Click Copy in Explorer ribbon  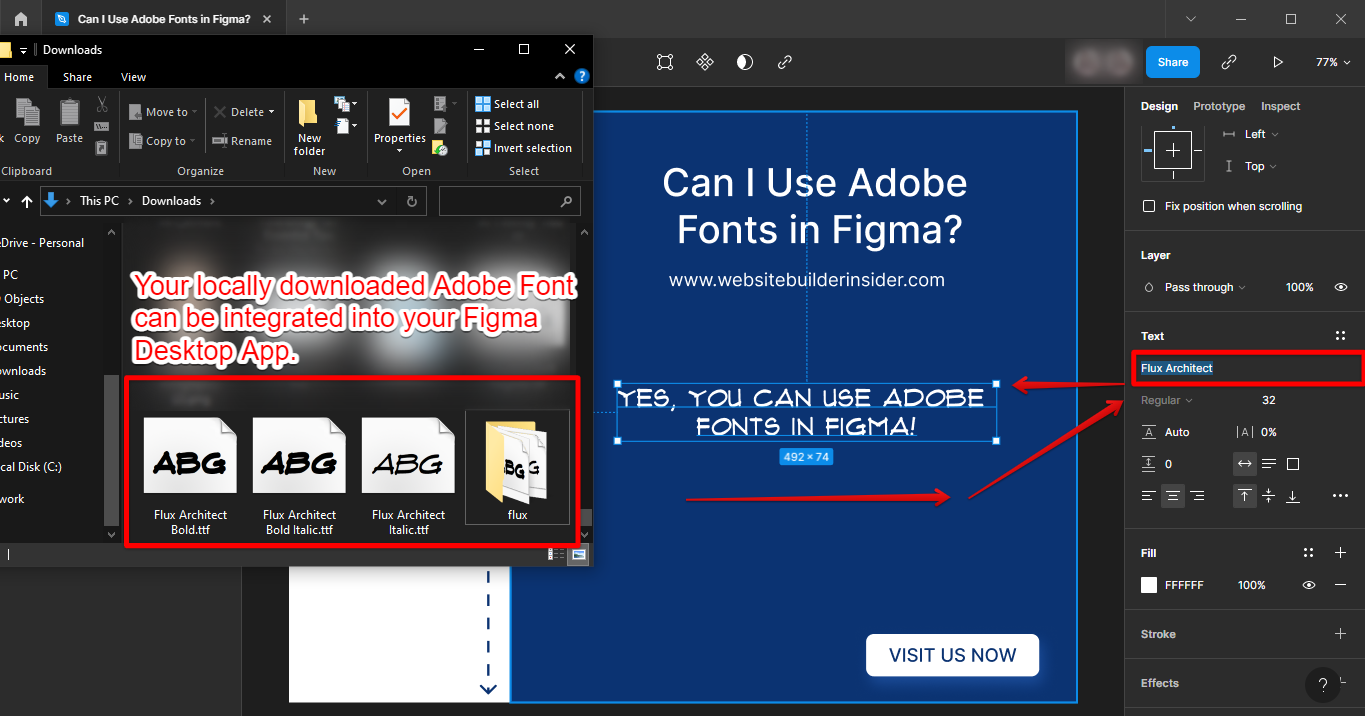pos(27,122)
